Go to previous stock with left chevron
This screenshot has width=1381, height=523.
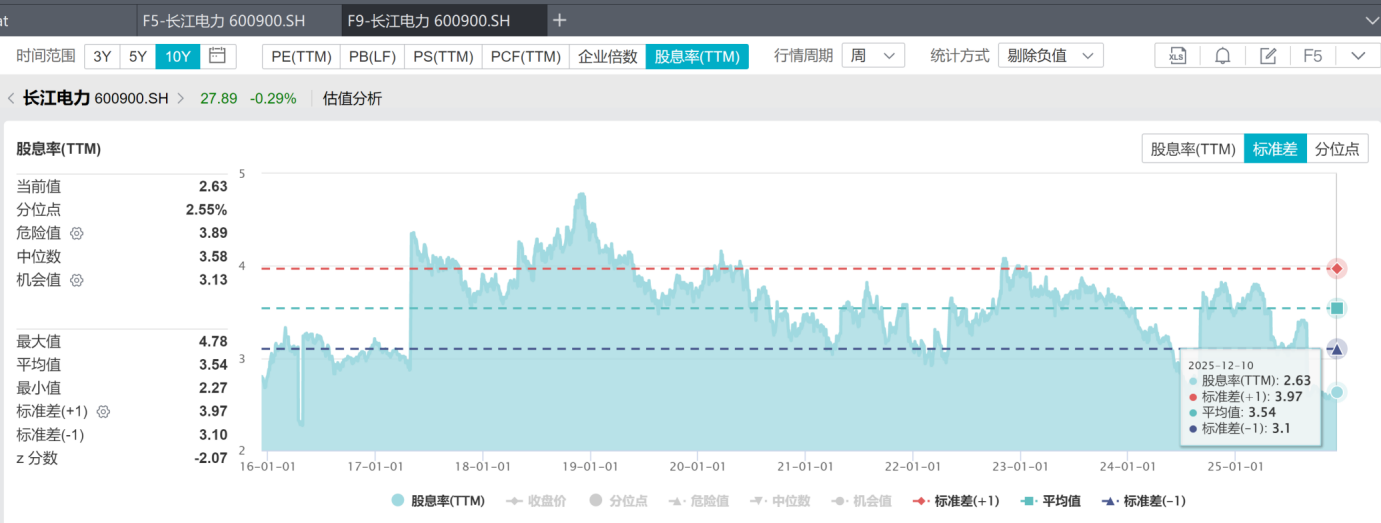coord(11,98)
